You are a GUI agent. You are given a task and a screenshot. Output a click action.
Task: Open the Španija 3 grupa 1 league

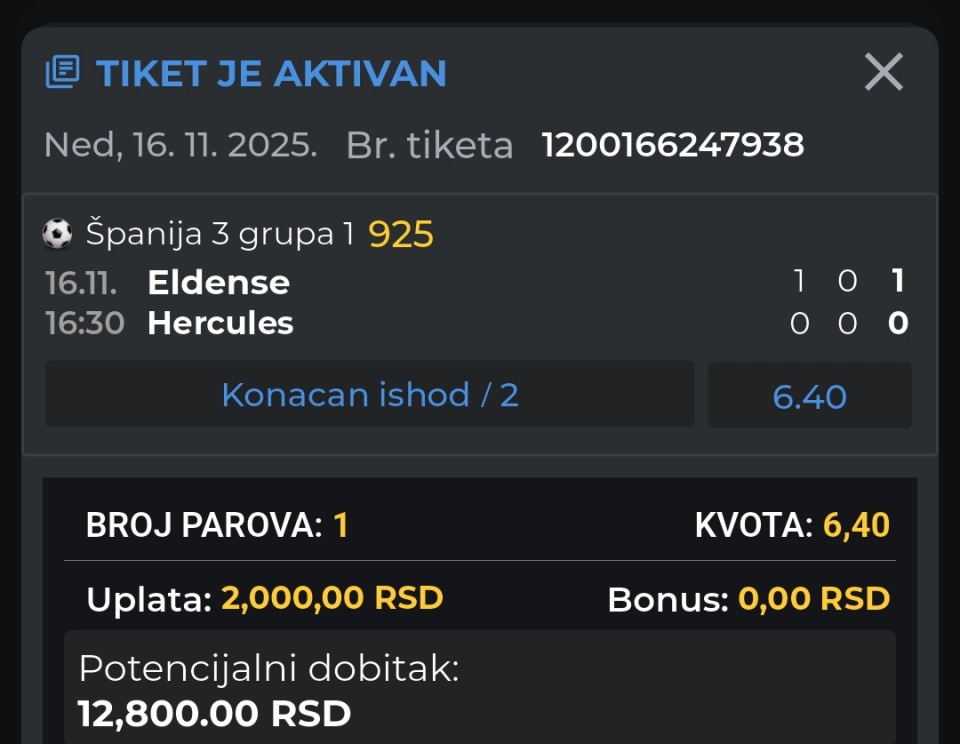(x=220, y=234)
